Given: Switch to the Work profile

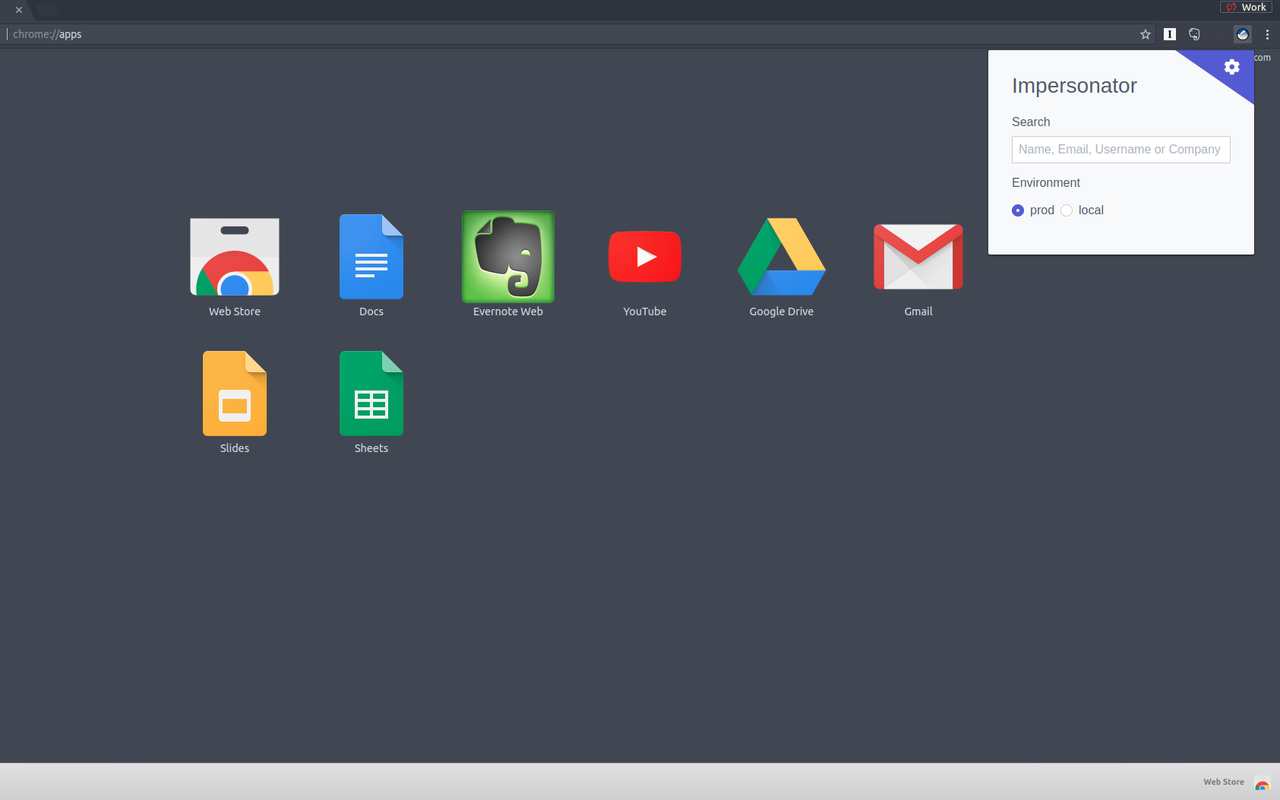Looking at the screenshot, I should [x=1246, y=7].
